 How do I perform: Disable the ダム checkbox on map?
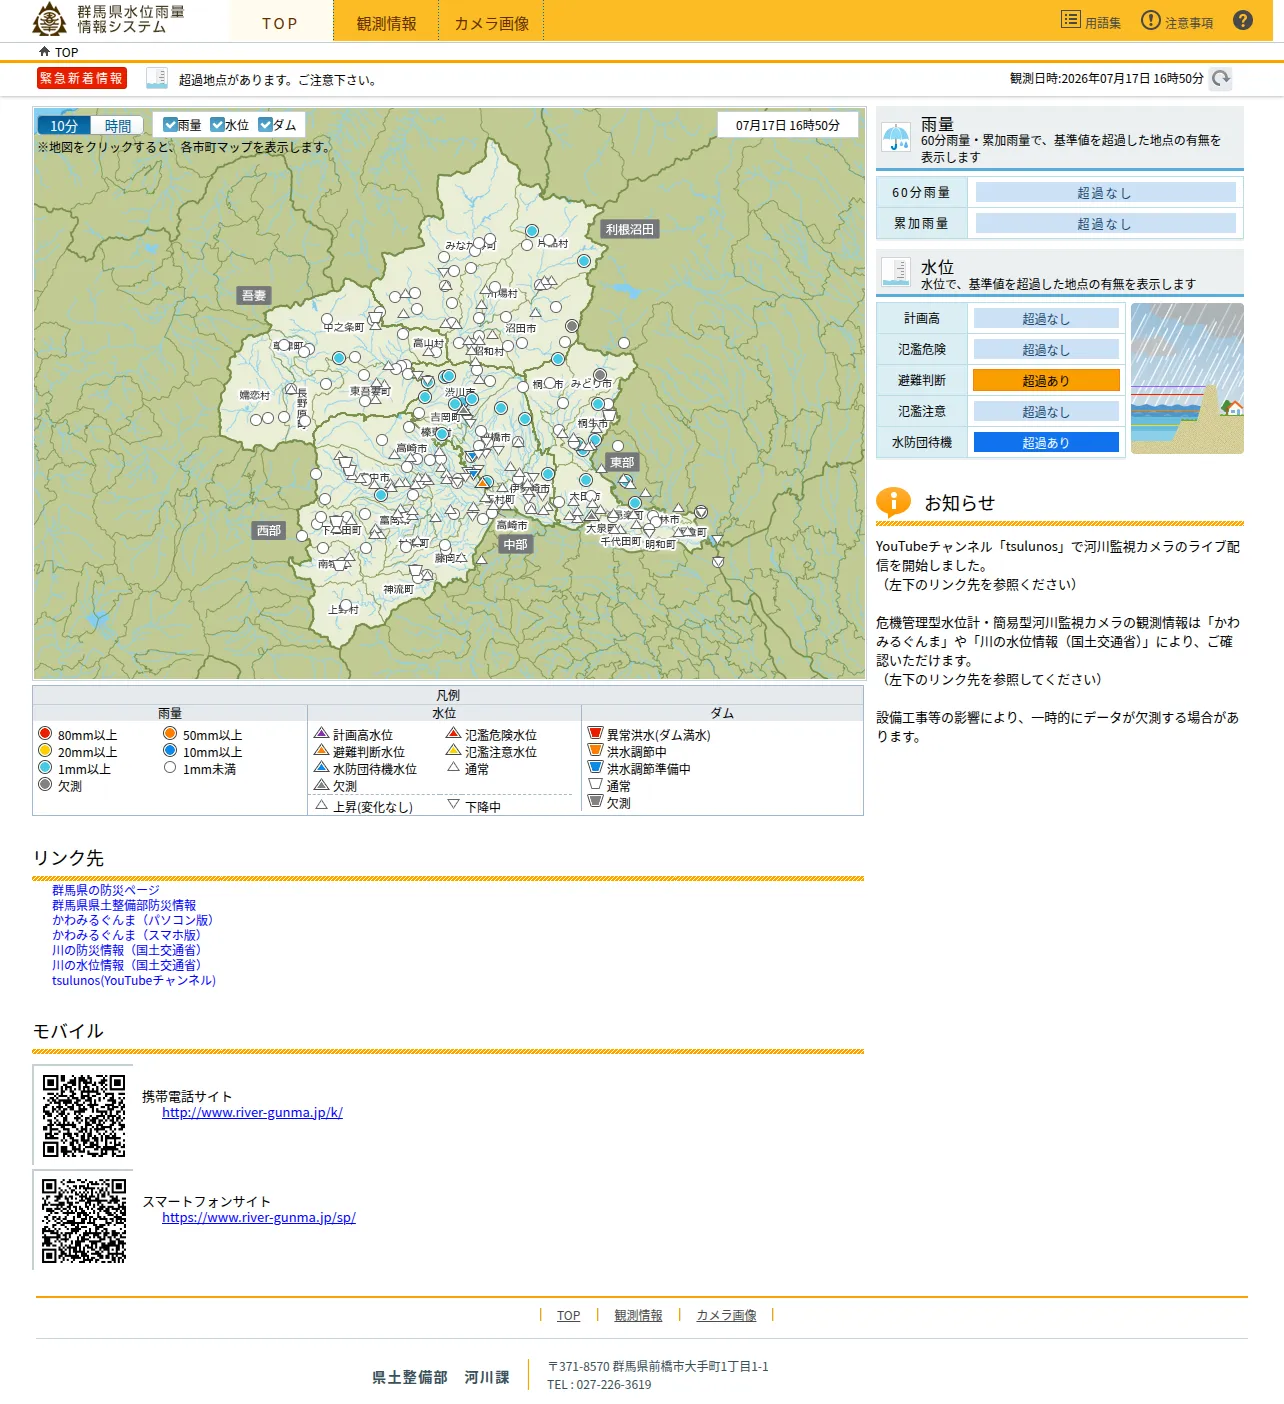click(x=265, y=125)
